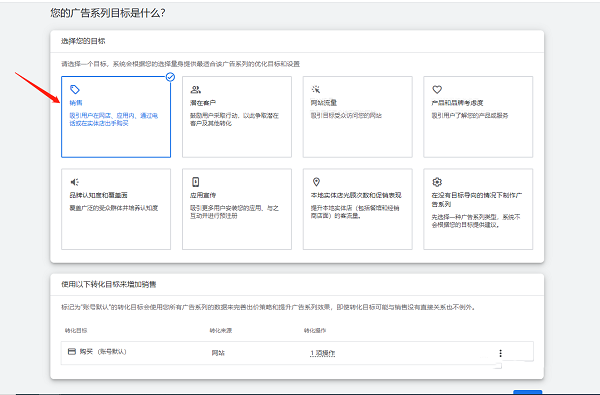Choose the 网站流量 goal card title
Screen dimensions: 600x395
pyautogui.click(x=324, y=103)
